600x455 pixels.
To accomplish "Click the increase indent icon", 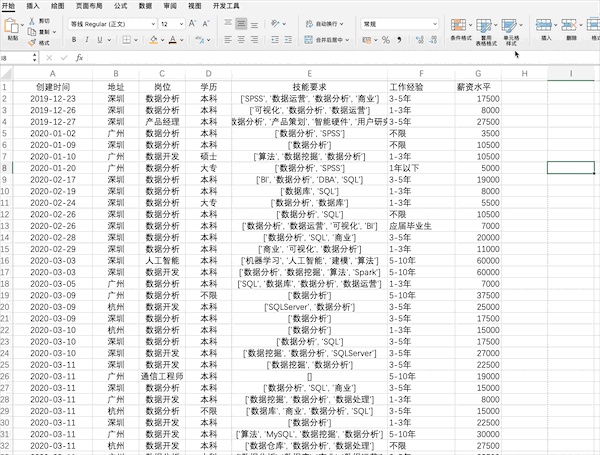I will [288, 39].
